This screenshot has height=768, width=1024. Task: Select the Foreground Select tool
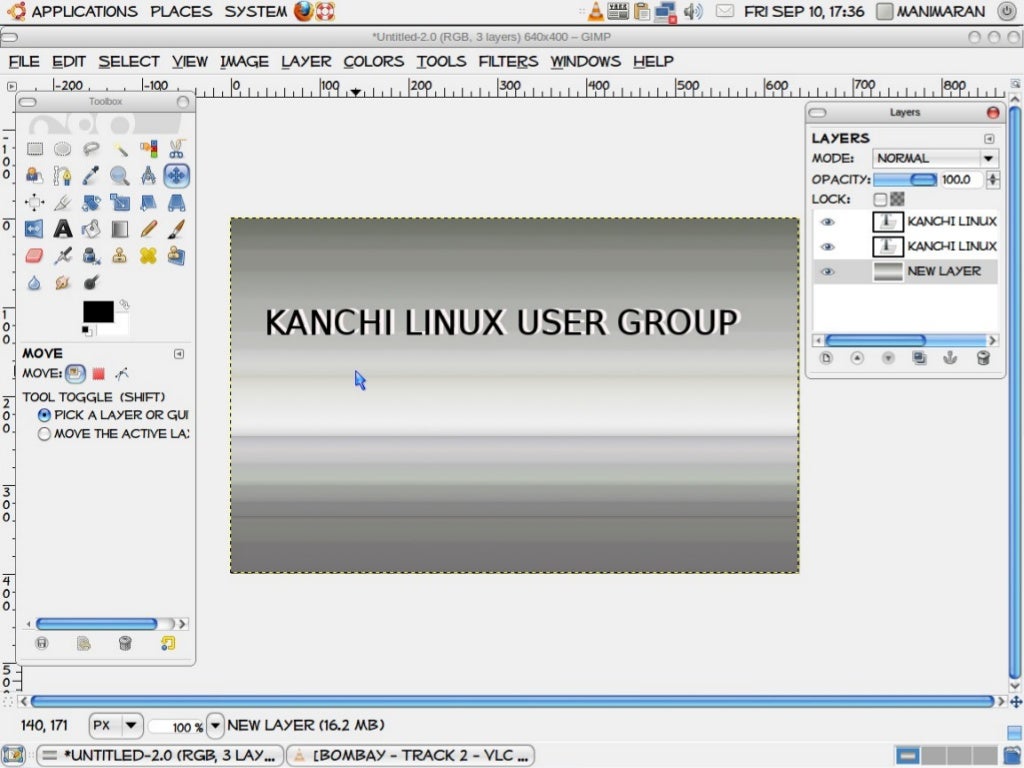[35, 176]
